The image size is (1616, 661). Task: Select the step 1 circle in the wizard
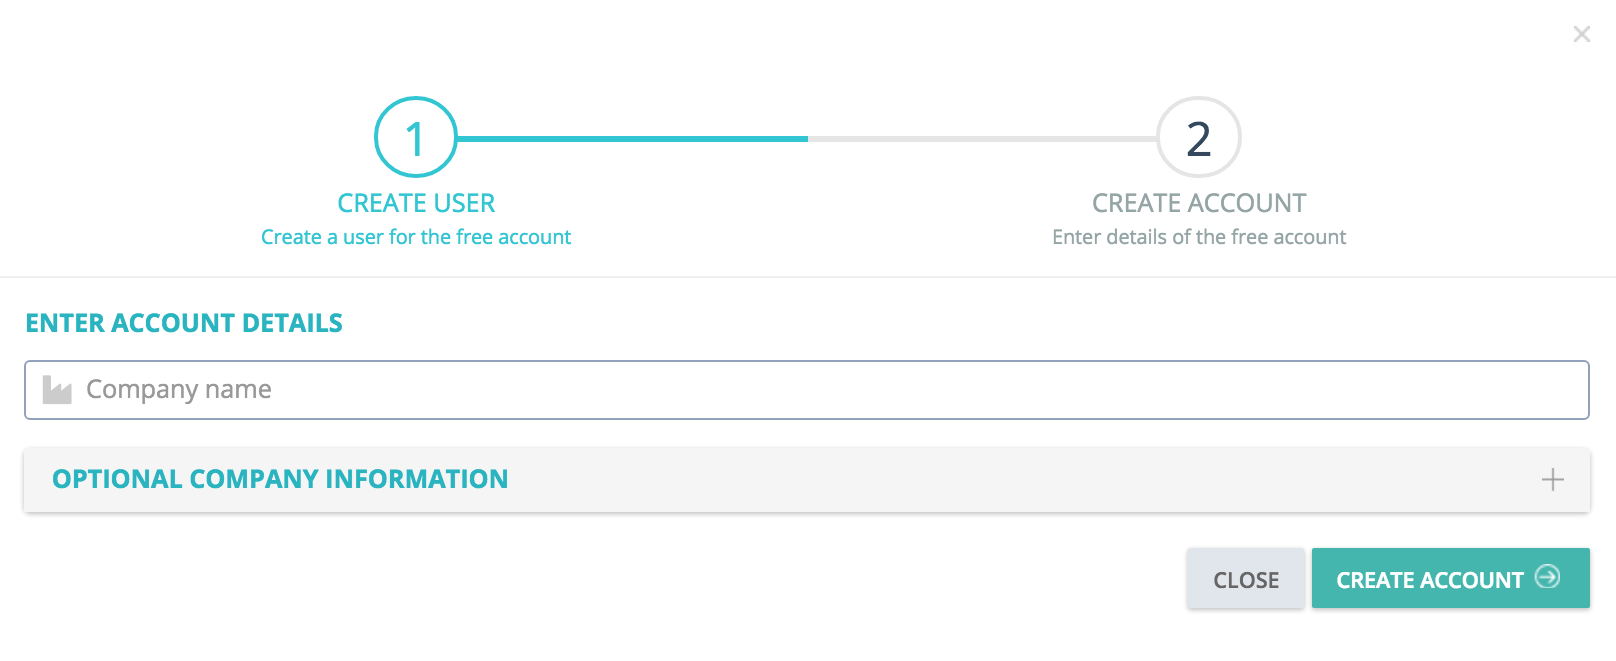click(x=416, y=138)
